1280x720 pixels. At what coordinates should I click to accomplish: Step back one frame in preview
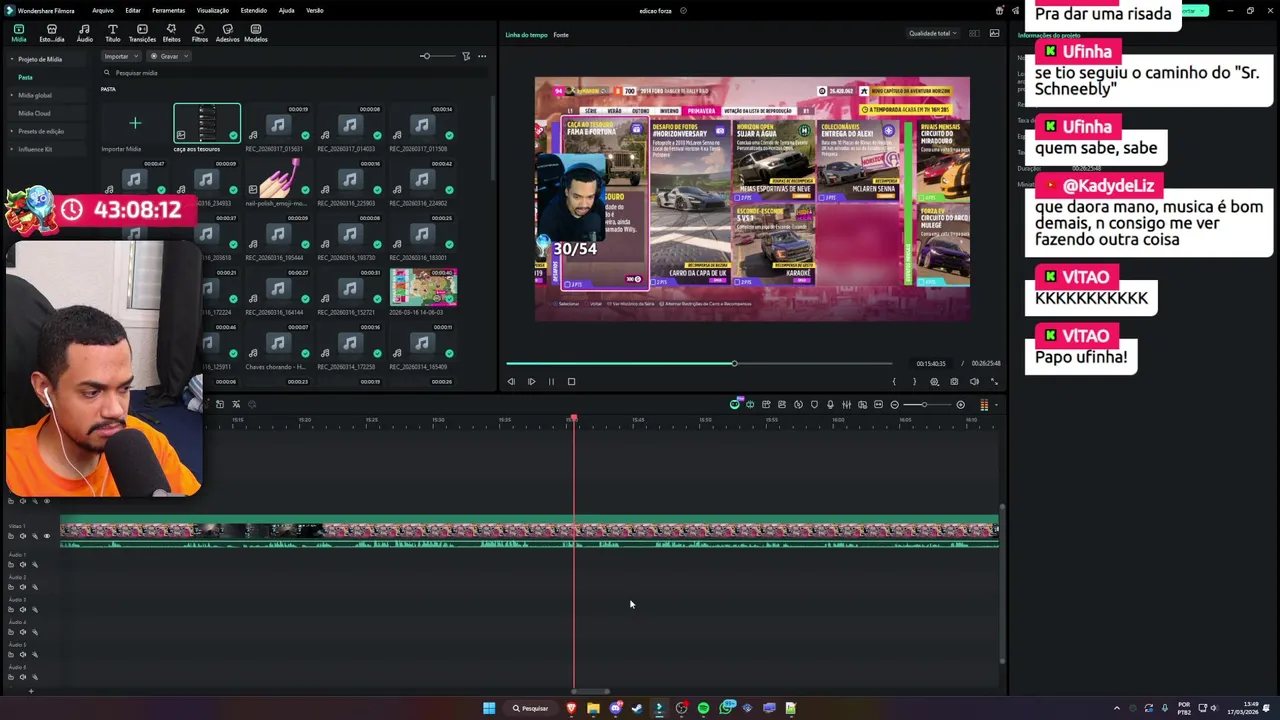511,381
